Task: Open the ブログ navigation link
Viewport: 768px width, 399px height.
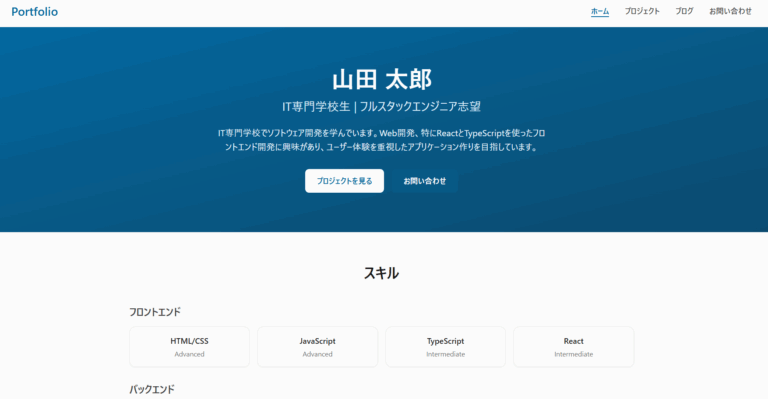Action: (684, 11)
